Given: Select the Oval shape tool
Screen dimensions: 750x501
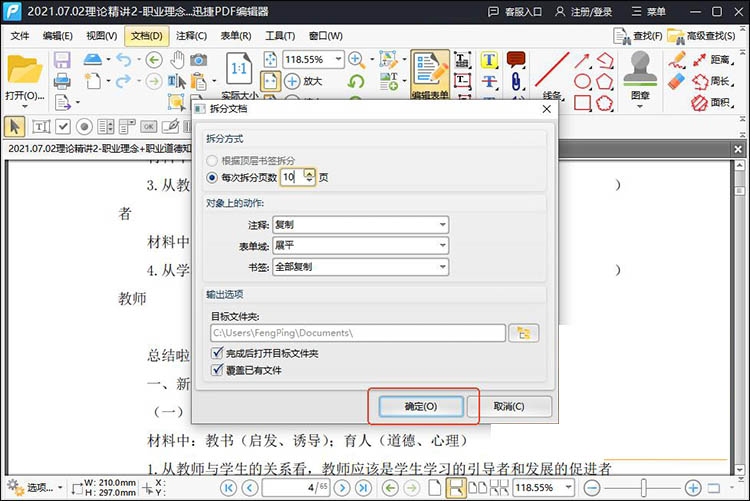Looking at the screenshot, I should tap(582, 81).
